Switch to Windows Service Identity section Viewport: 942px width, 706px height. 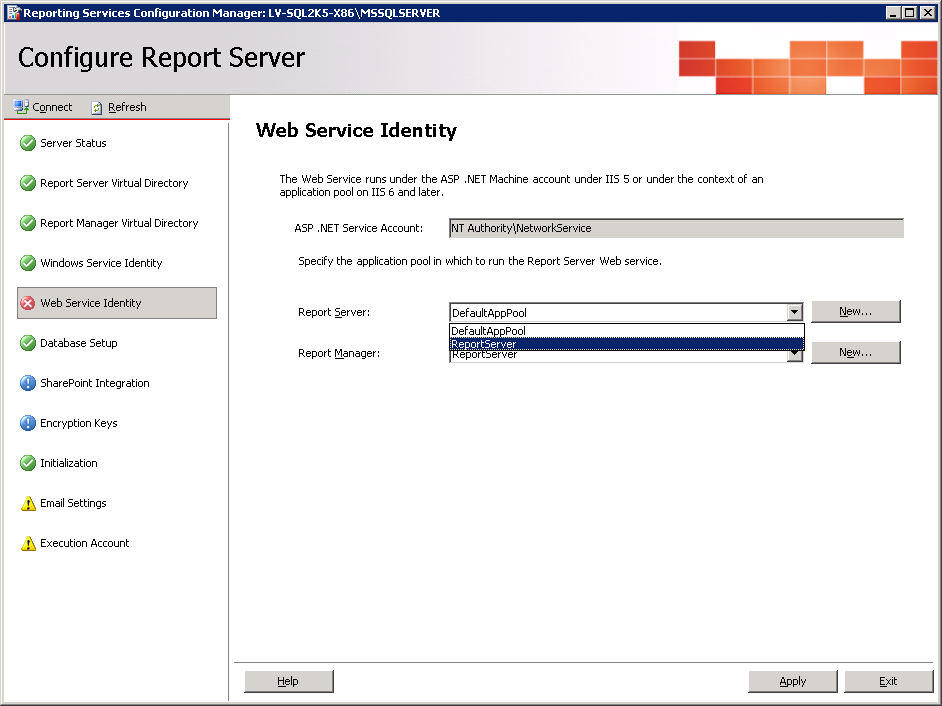[100, 263]
